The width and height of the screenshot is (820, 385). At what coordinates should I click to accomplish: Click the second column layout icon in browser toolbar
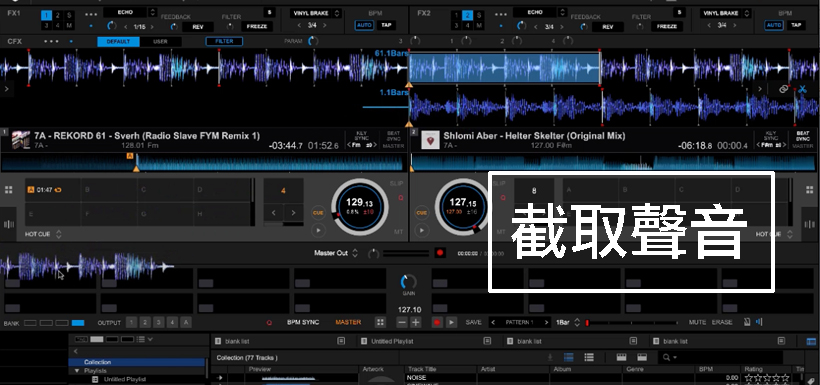[642, 357]
